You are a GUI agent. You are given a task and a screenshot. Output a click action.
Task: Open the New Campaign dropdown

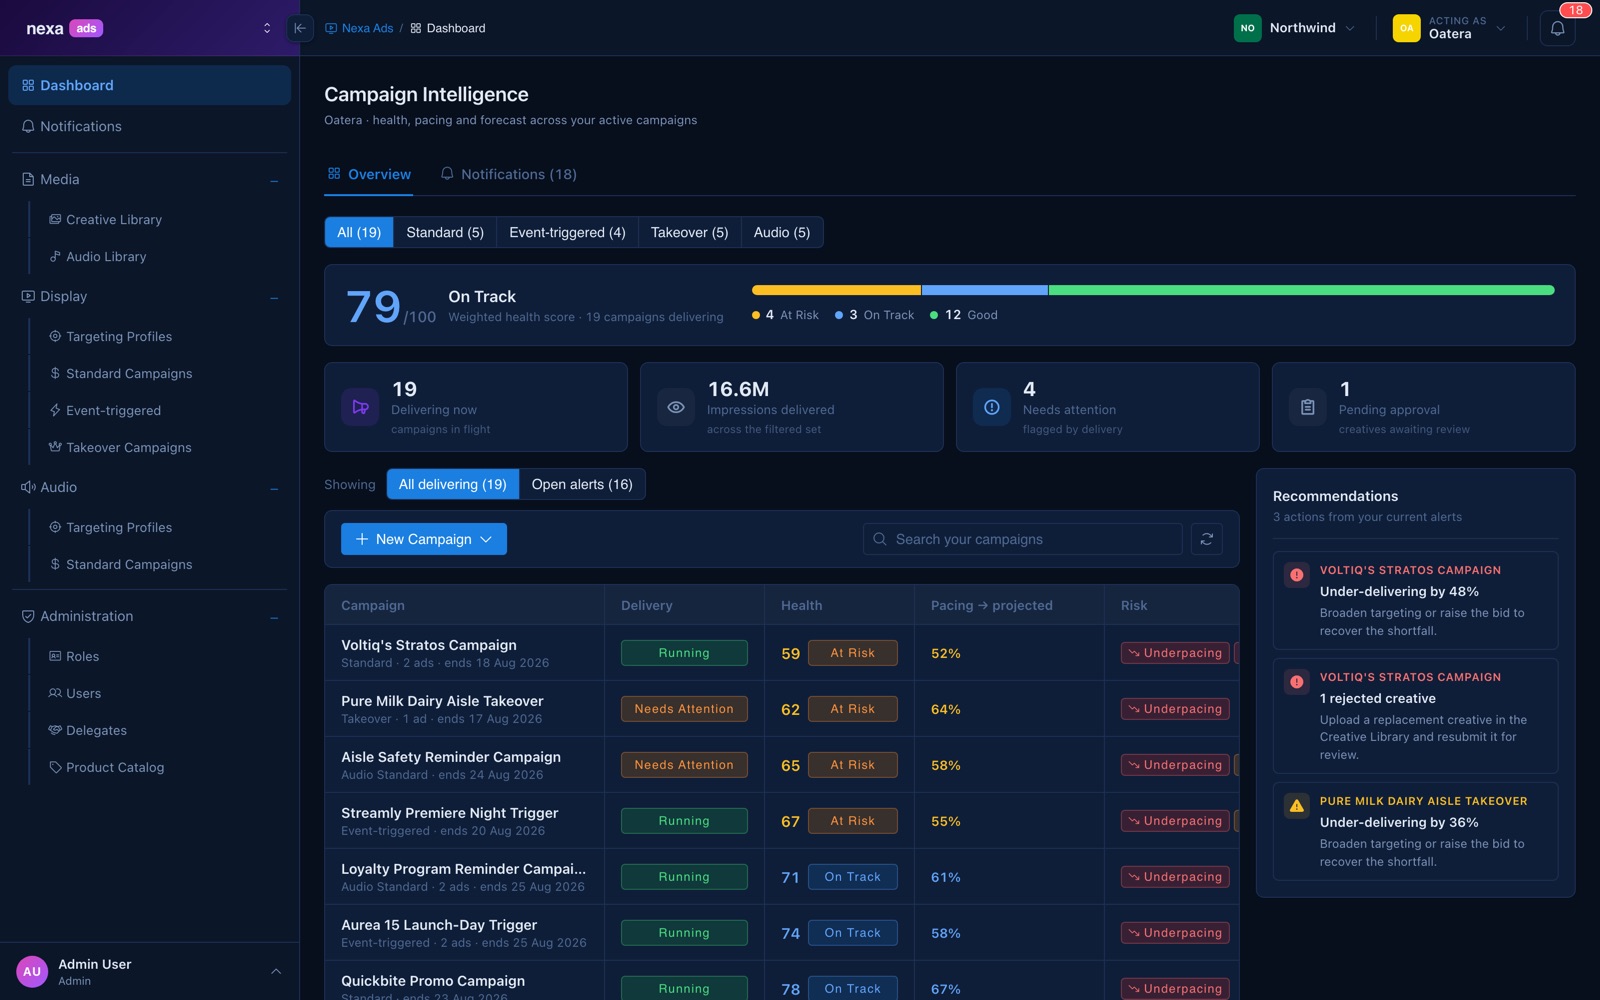(424, 539)
